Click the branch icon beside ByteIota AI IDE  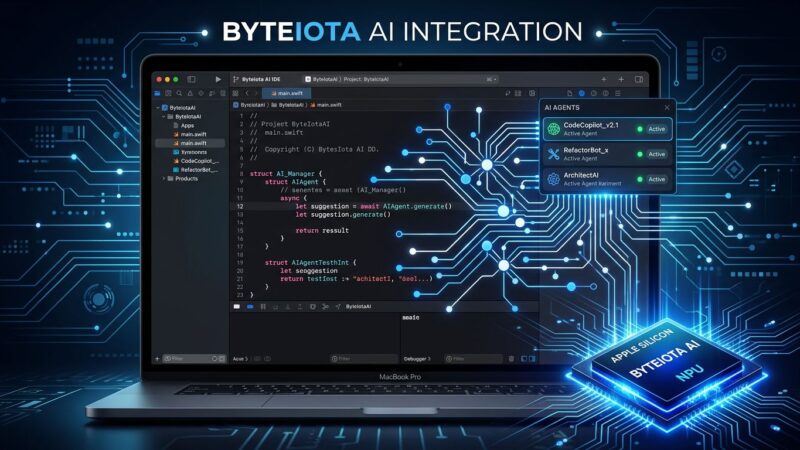(x=236, y=80)
